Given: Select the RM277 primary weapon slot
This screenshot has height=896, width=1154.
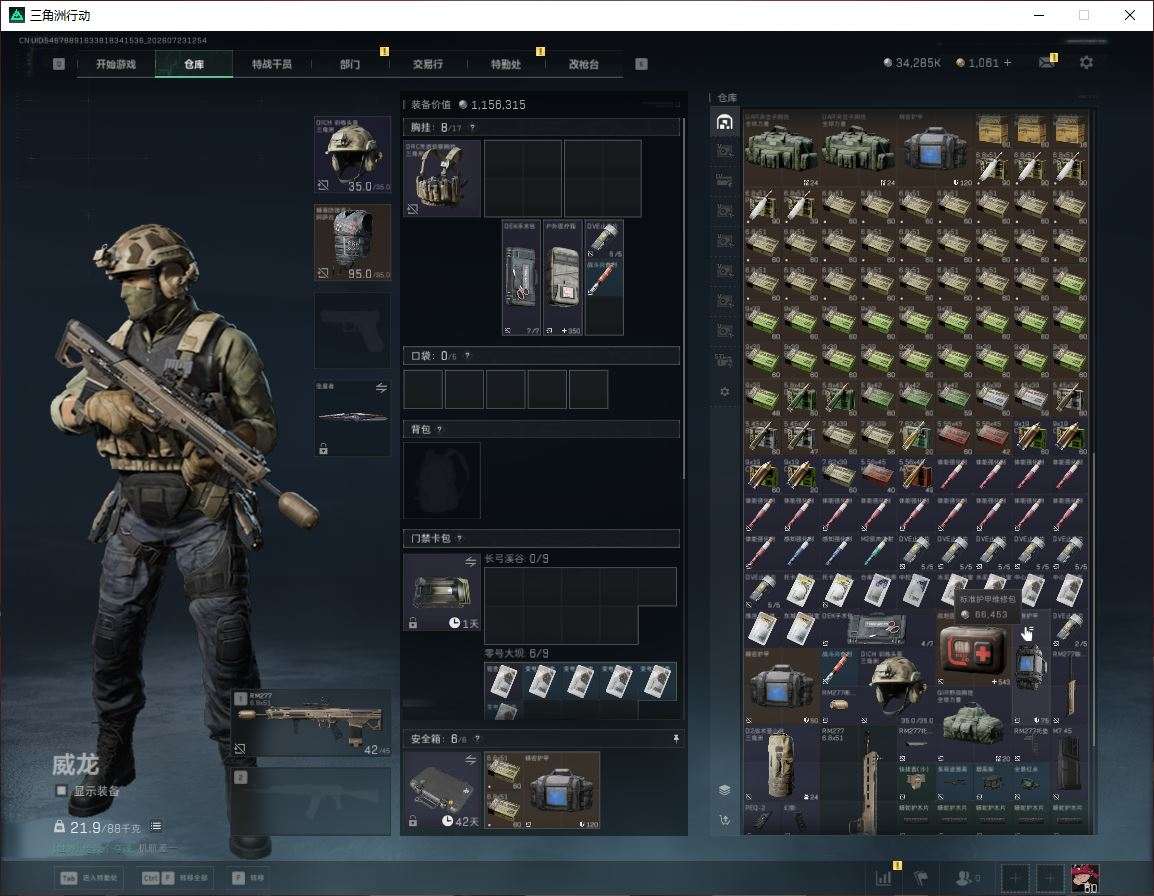Looking at the screenshot, I should (311, 723).
